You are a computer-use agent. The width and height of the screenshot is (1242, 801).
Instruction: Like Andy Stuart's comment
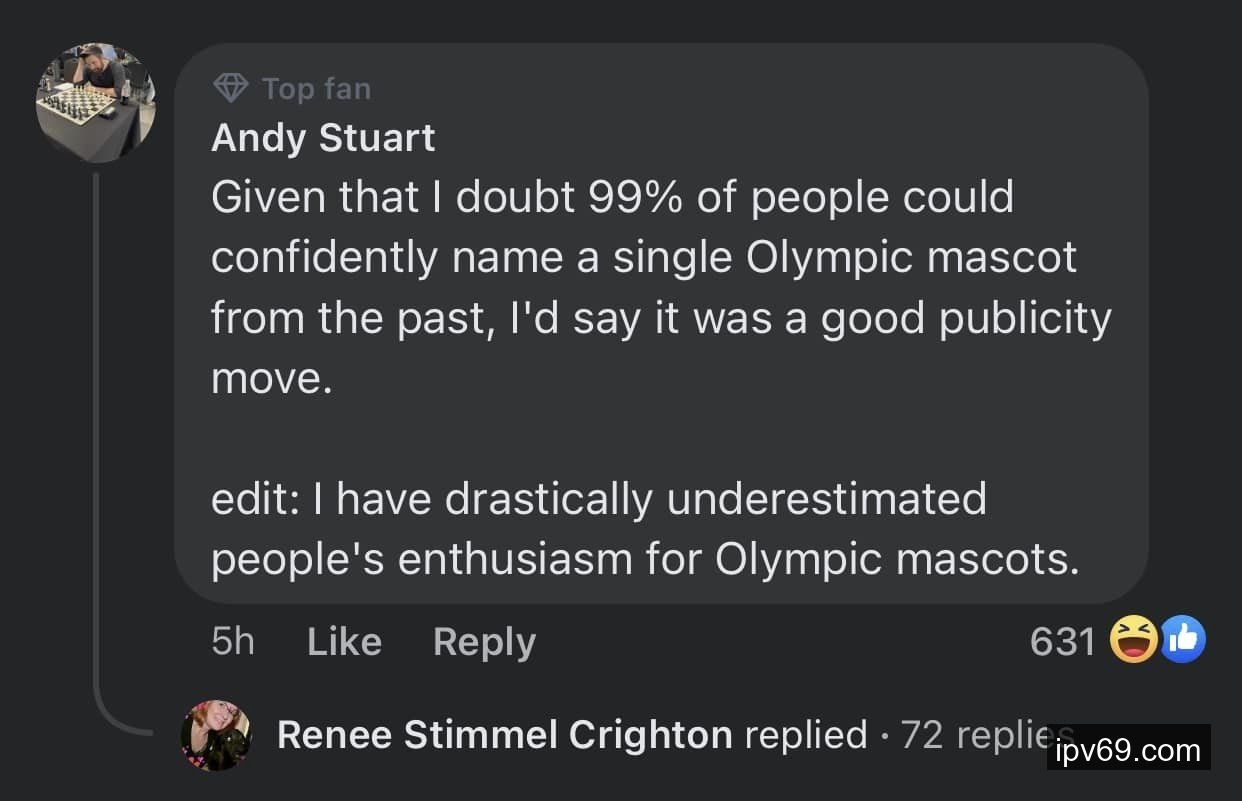[344, 642]
